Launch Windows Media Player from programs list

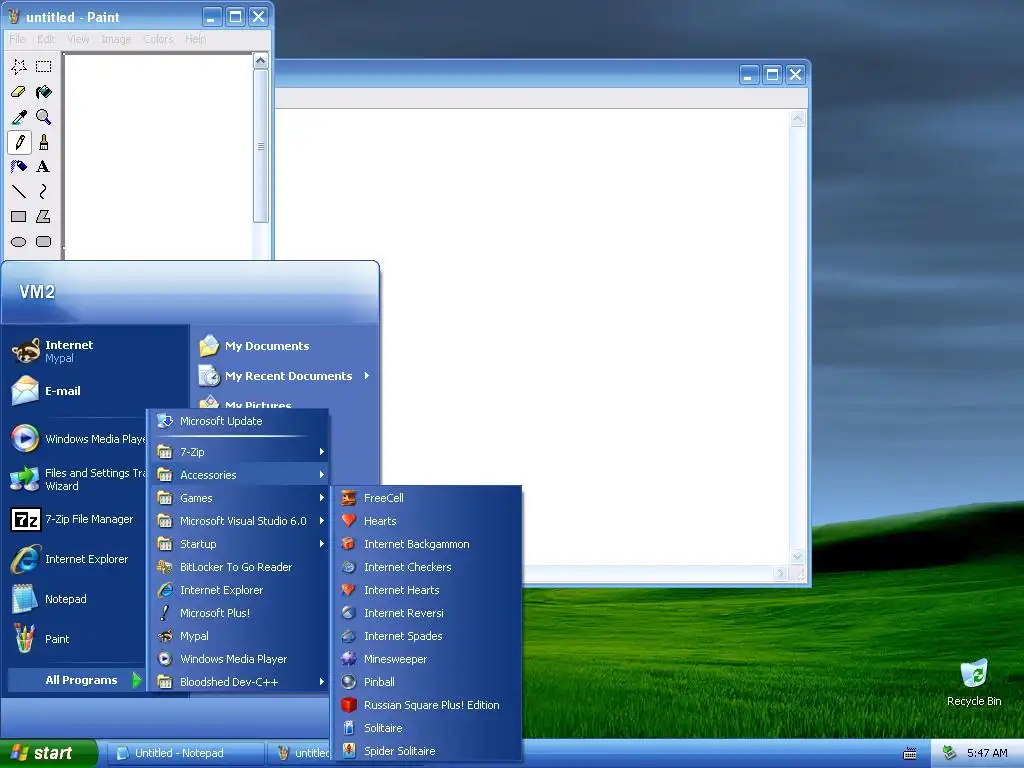[240, 659]
